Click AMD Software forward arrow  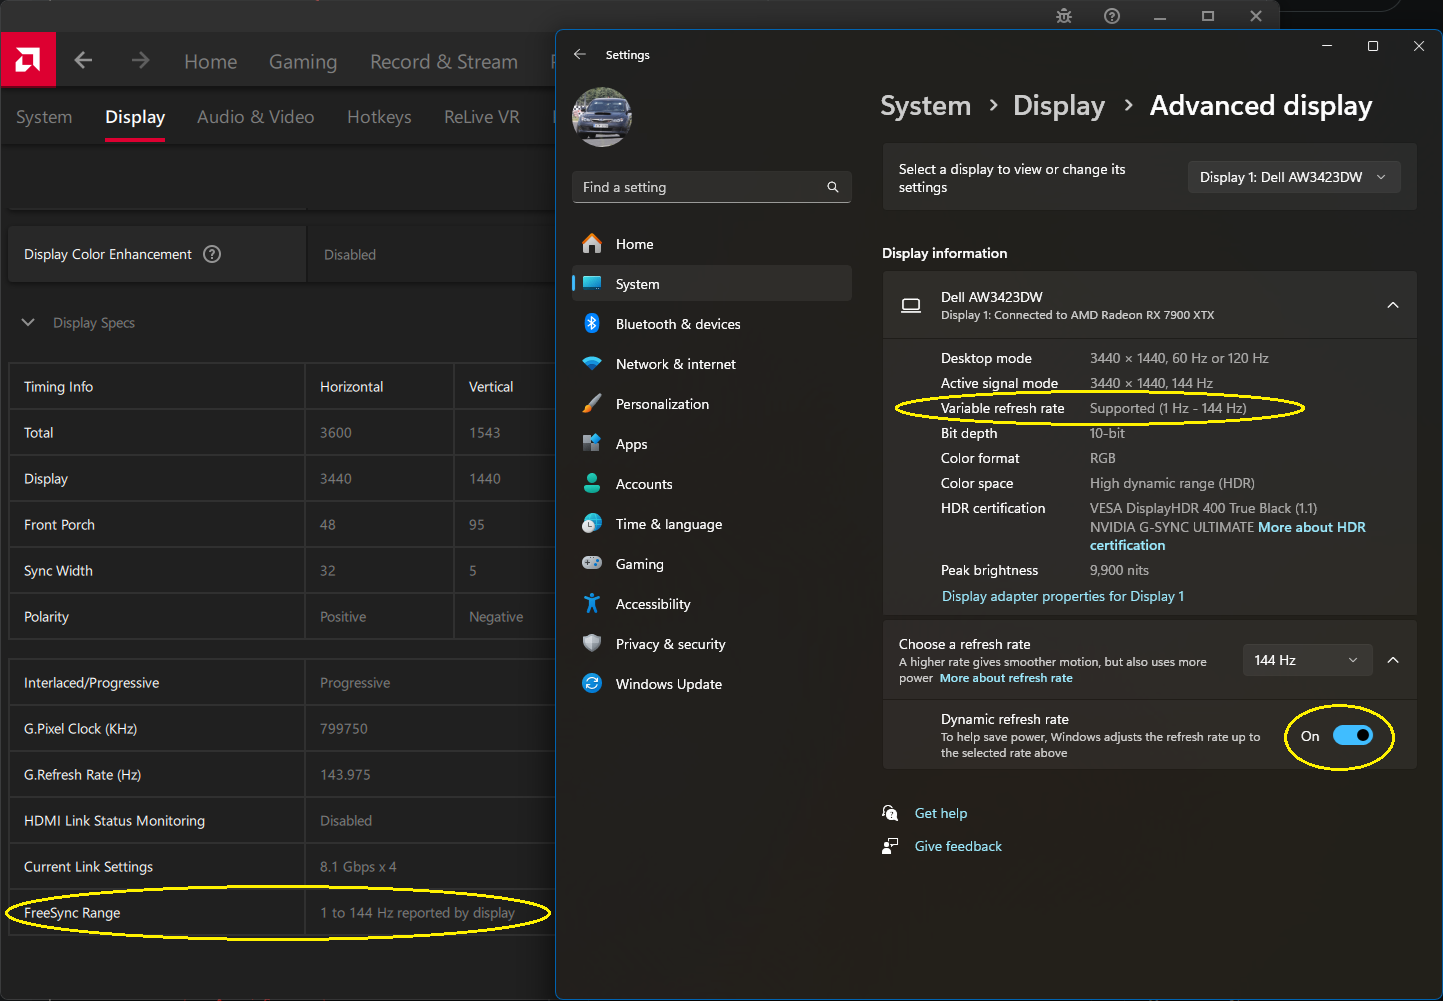coord(140,61)
